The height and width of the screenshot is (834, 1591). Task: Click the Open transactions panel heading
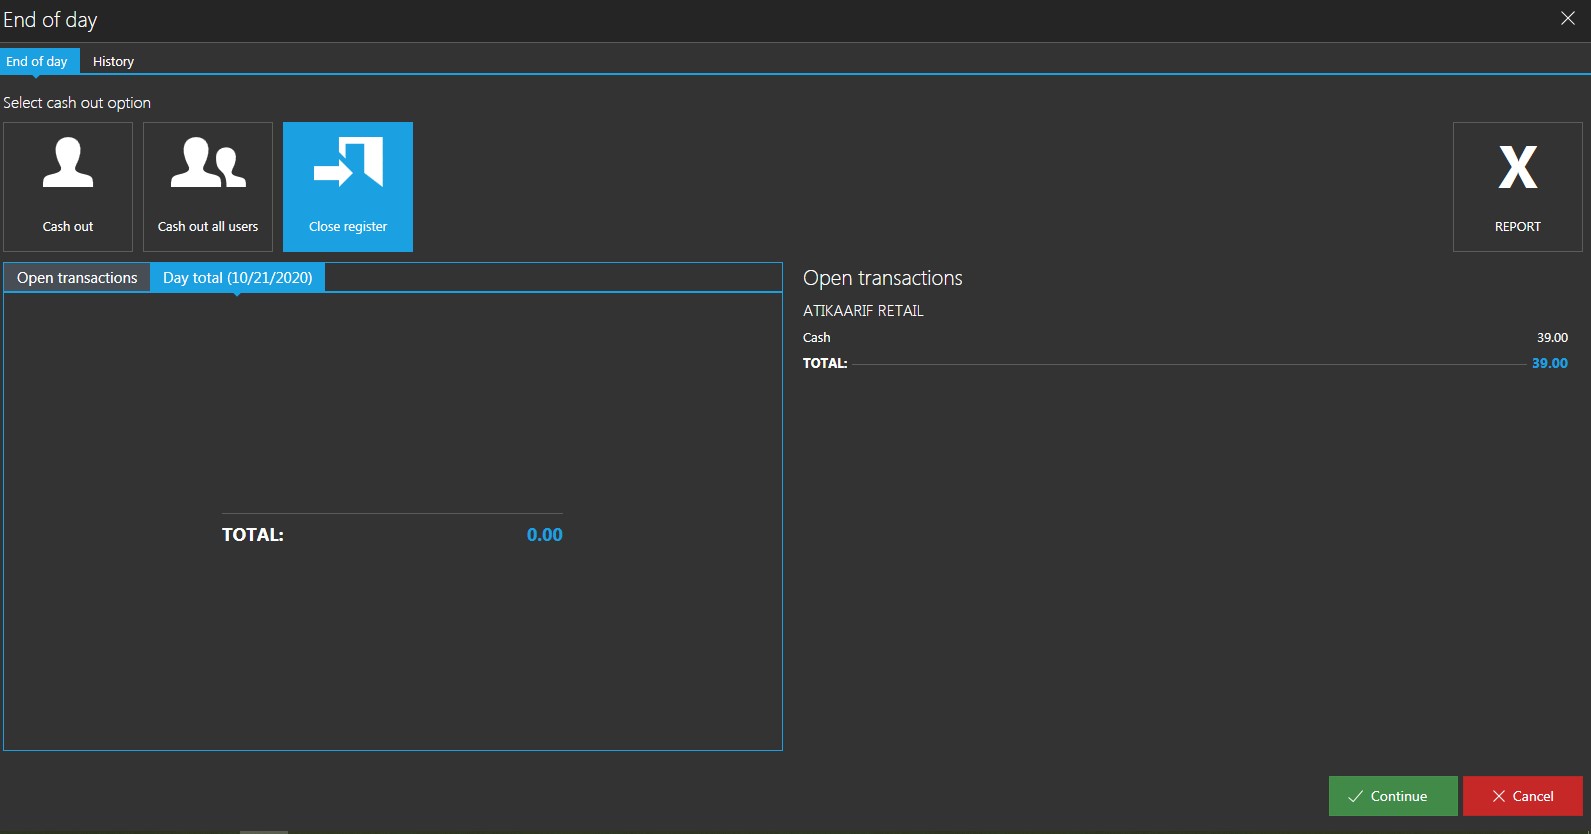tap(882, 278)
